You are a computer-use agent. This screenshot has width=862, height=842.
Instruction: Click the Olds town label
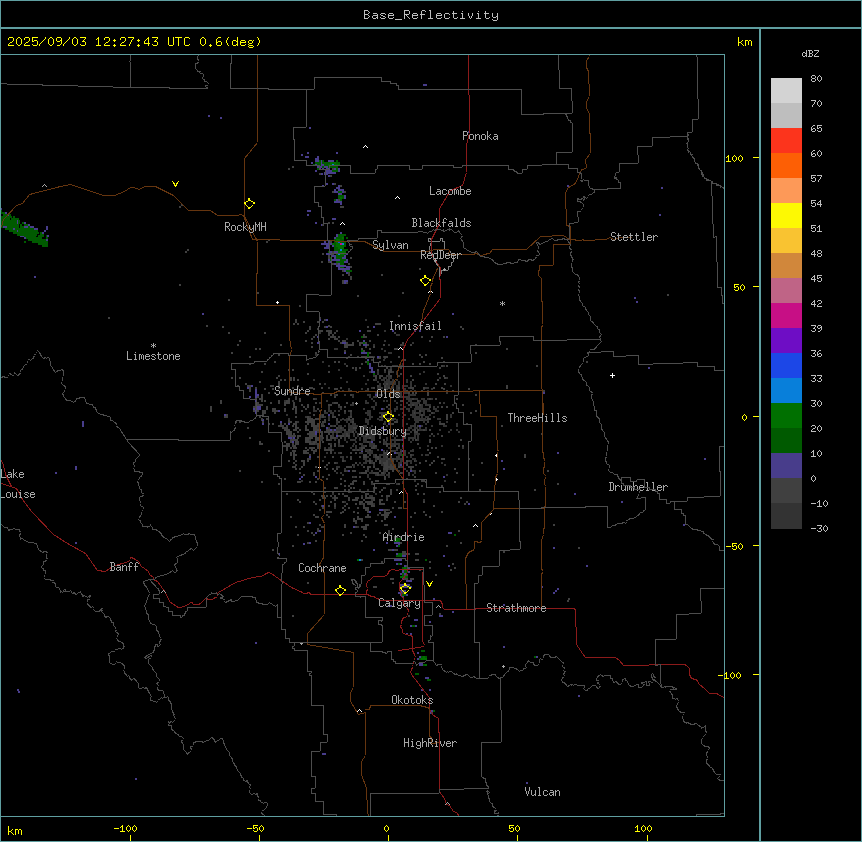[x=388, y=394]
